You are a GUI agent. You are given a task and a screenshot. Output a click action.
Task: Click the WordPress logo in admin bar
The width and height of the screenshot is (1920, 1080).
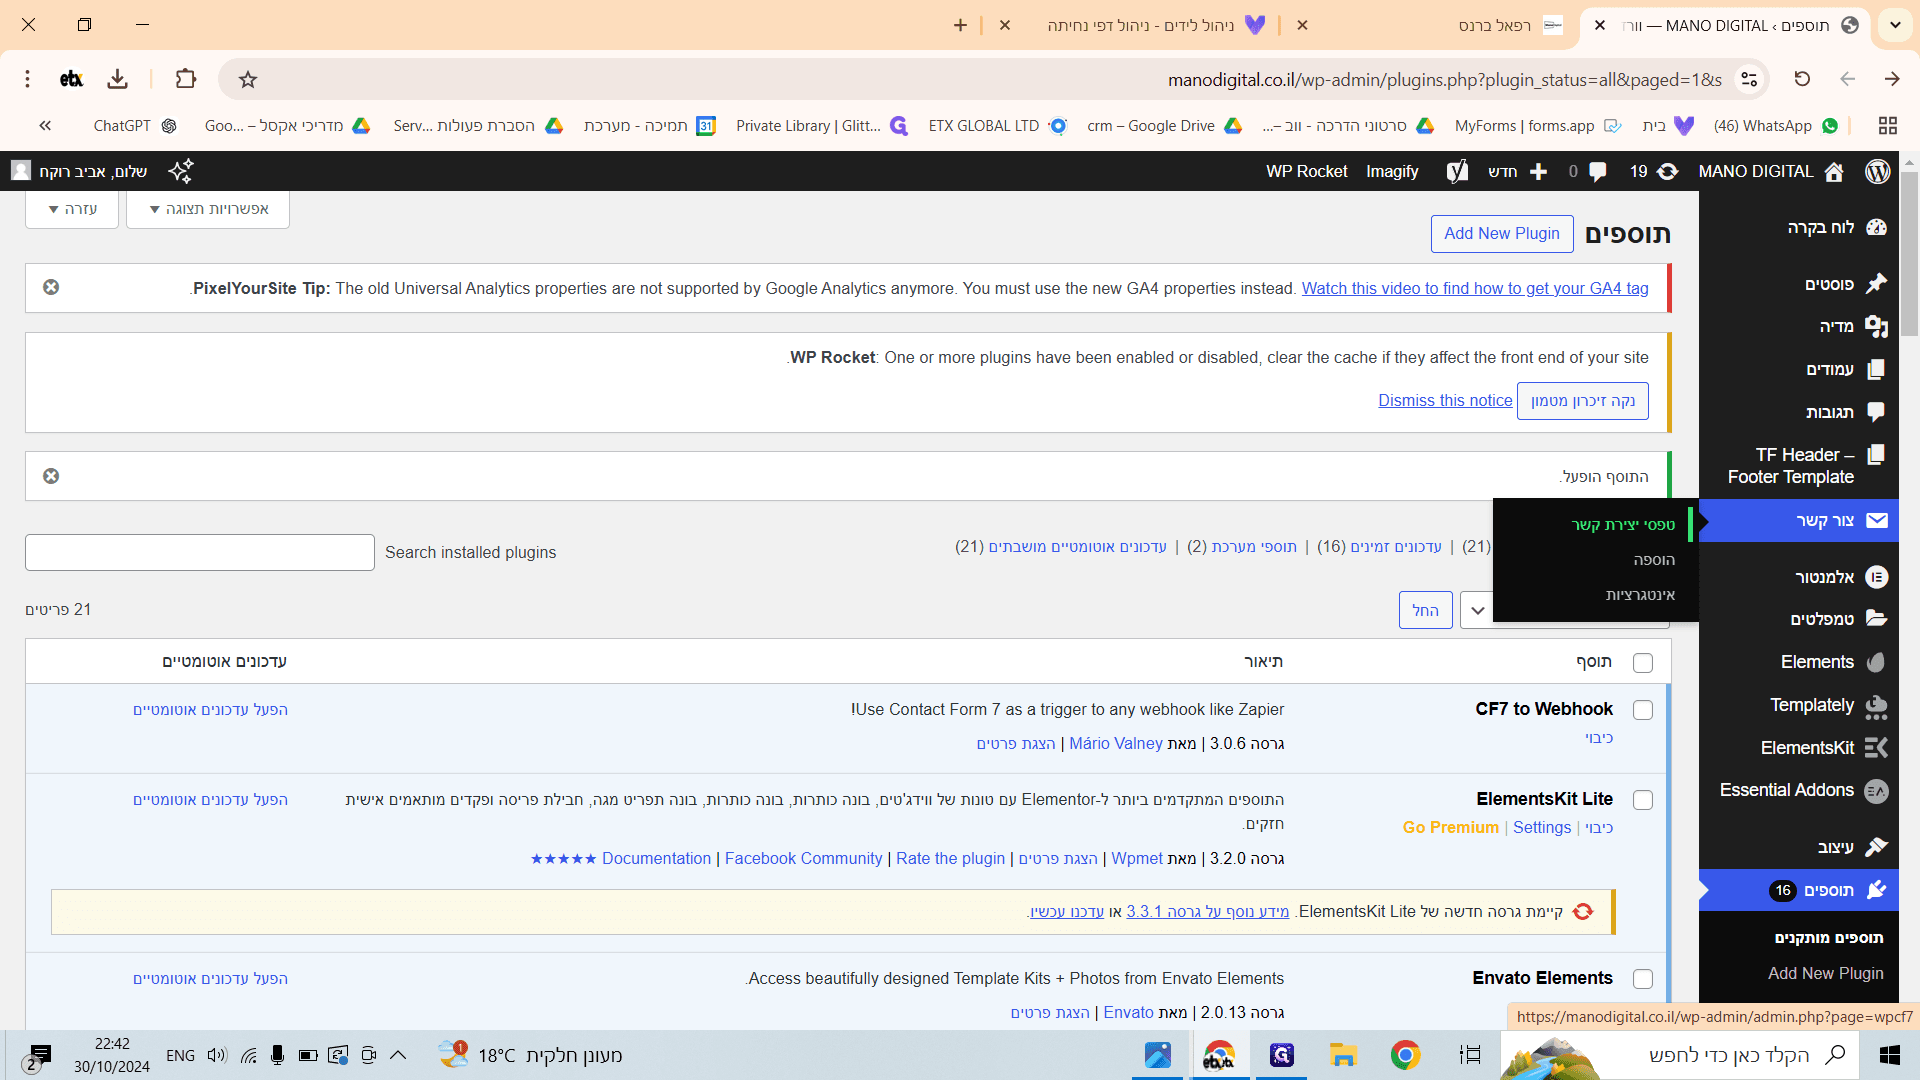pyautogui.click(x=1877, y=171)
